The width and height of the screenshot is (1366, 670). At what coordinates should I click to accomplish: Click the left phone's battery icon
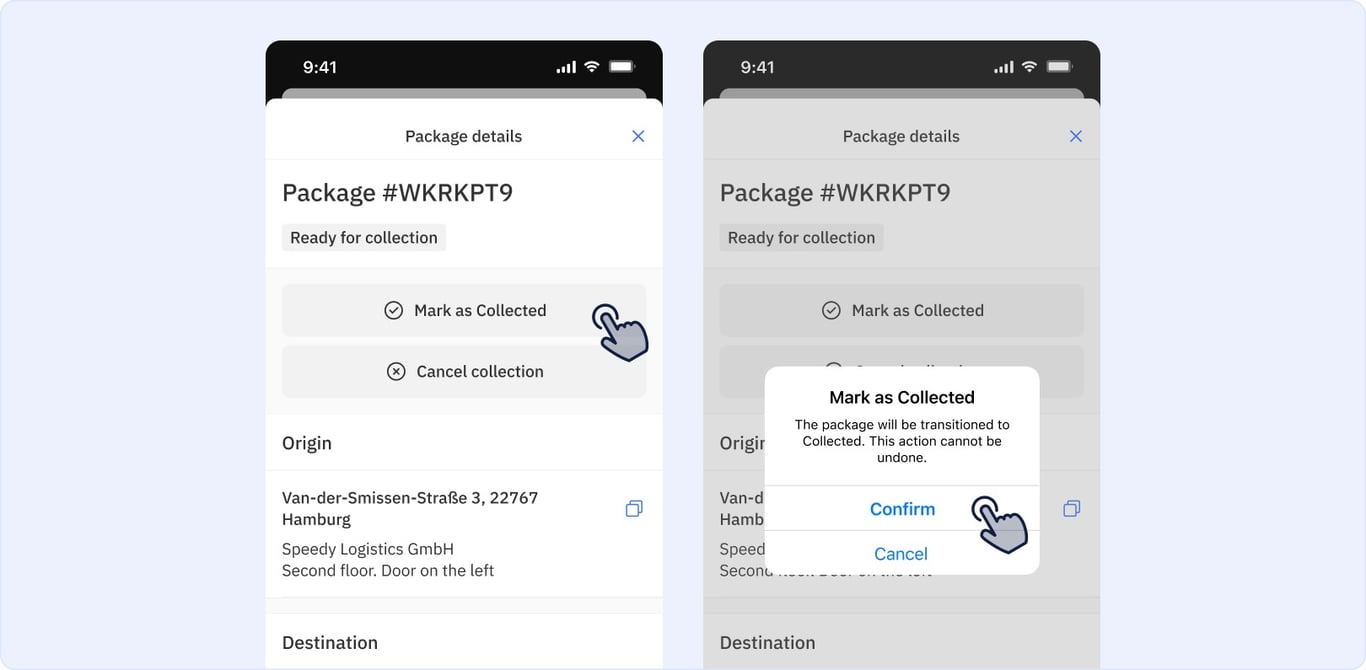pyautogui.click(x=622, y=66)
